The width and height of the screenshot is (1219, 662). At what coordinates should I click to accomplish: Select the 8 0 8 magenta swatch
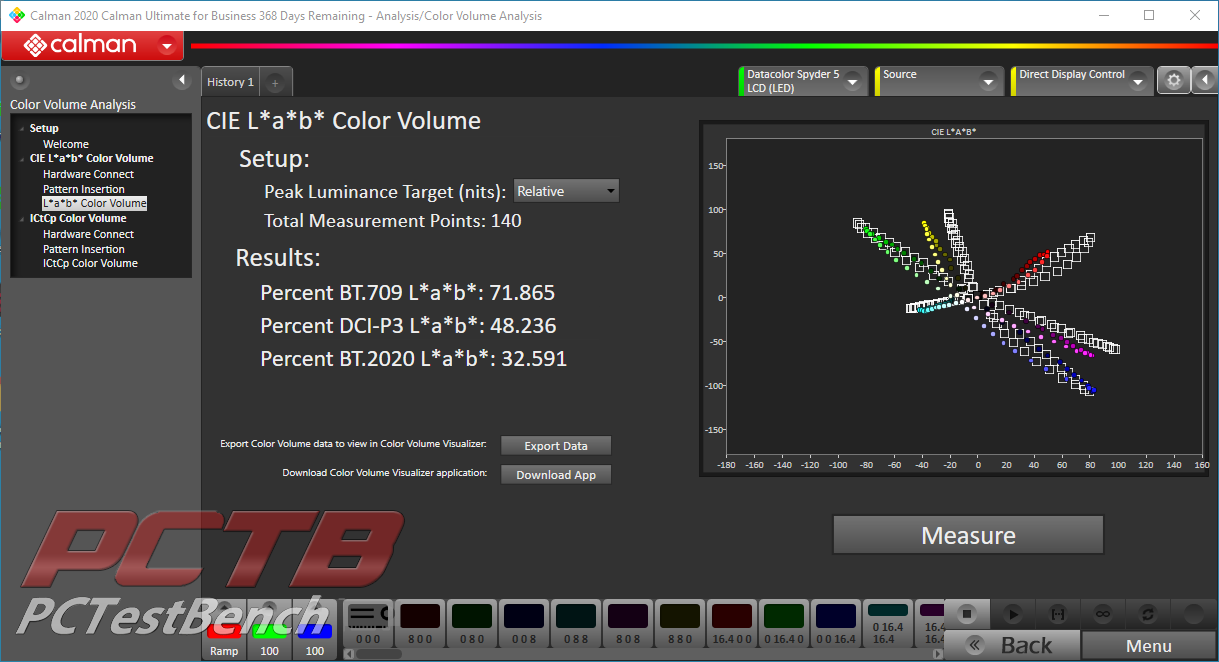[627, 624]
